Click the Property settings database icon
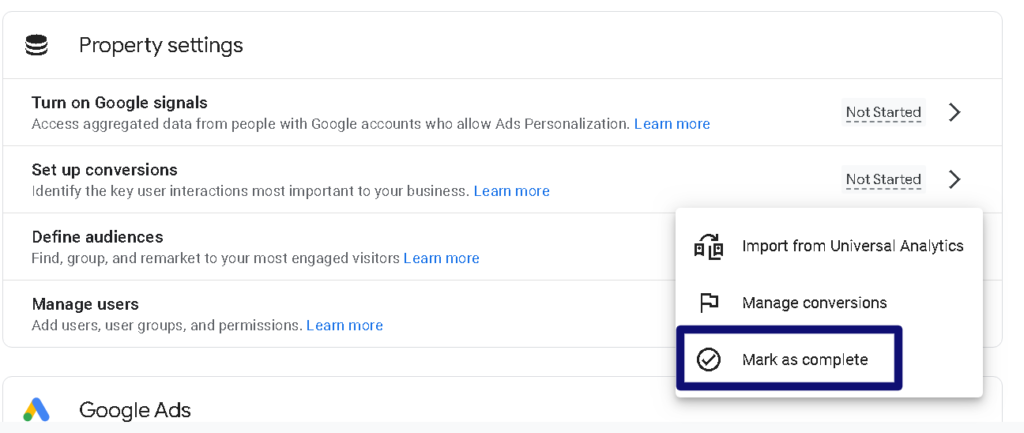 click(x=36, y=45)
